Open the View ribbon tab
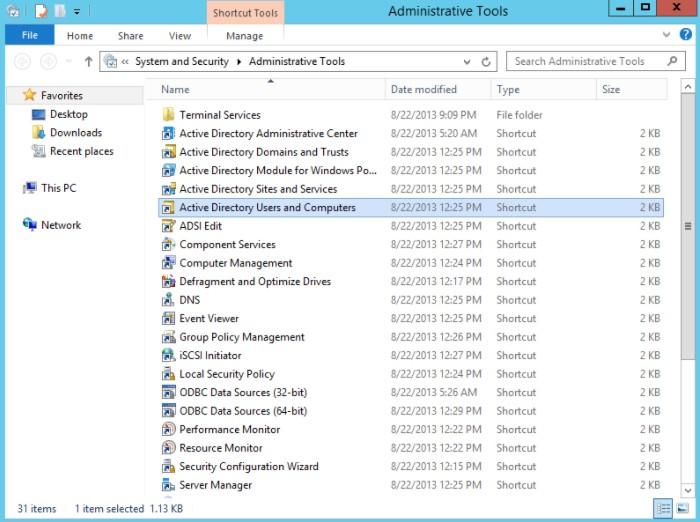Screen dimensions: 700x522 [x=180, y=36]
